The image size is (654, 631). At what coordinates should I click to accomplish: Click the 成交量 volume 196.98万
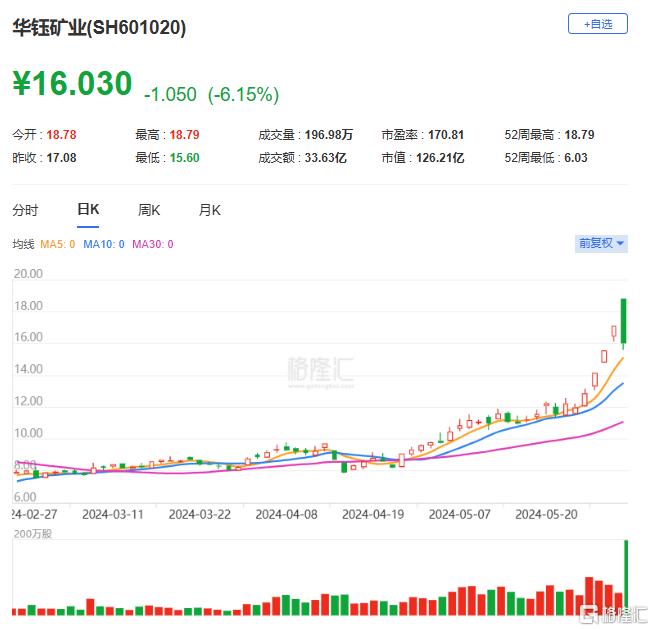pyautogui.click(x=329, y=135)
